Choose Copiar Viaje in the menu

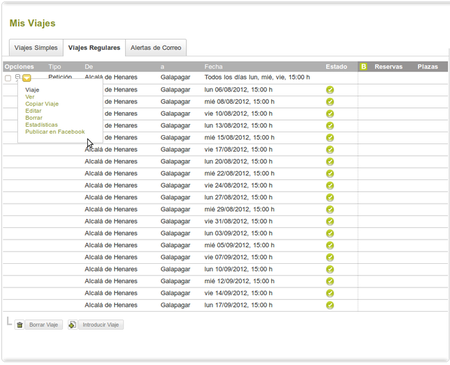tap(42, 104)
